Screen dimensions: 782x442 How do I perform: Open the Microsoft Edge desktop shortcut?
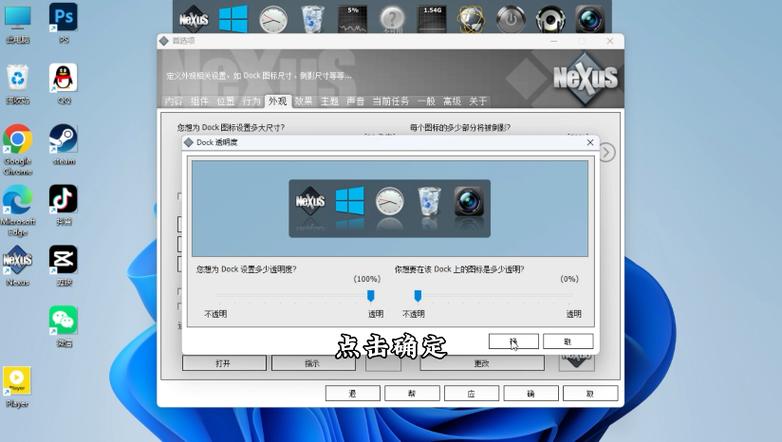17,210
